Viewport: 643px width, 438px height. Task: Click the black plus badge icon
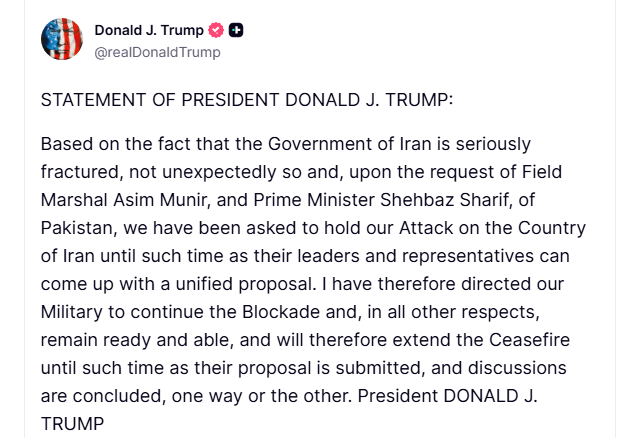coord(236,30)
